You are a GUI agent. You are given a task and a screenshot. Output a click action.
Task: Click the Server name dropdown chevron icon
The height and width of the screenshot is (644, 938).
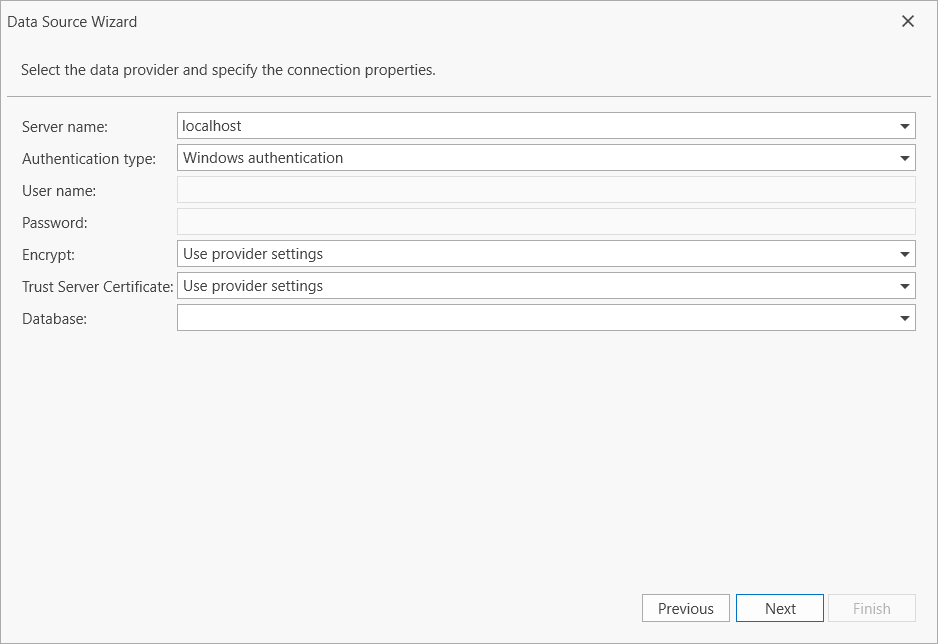pyautogui.click(x=906, y=125)
